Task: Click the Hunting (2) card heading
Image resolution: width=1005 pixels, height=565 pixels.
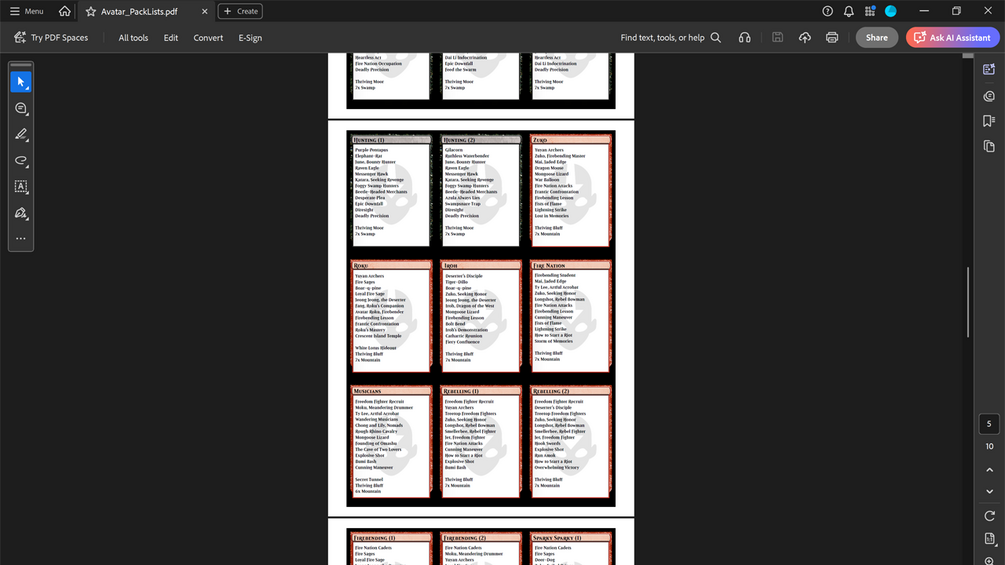Action: pyautogui.click(x=459, y=140)
